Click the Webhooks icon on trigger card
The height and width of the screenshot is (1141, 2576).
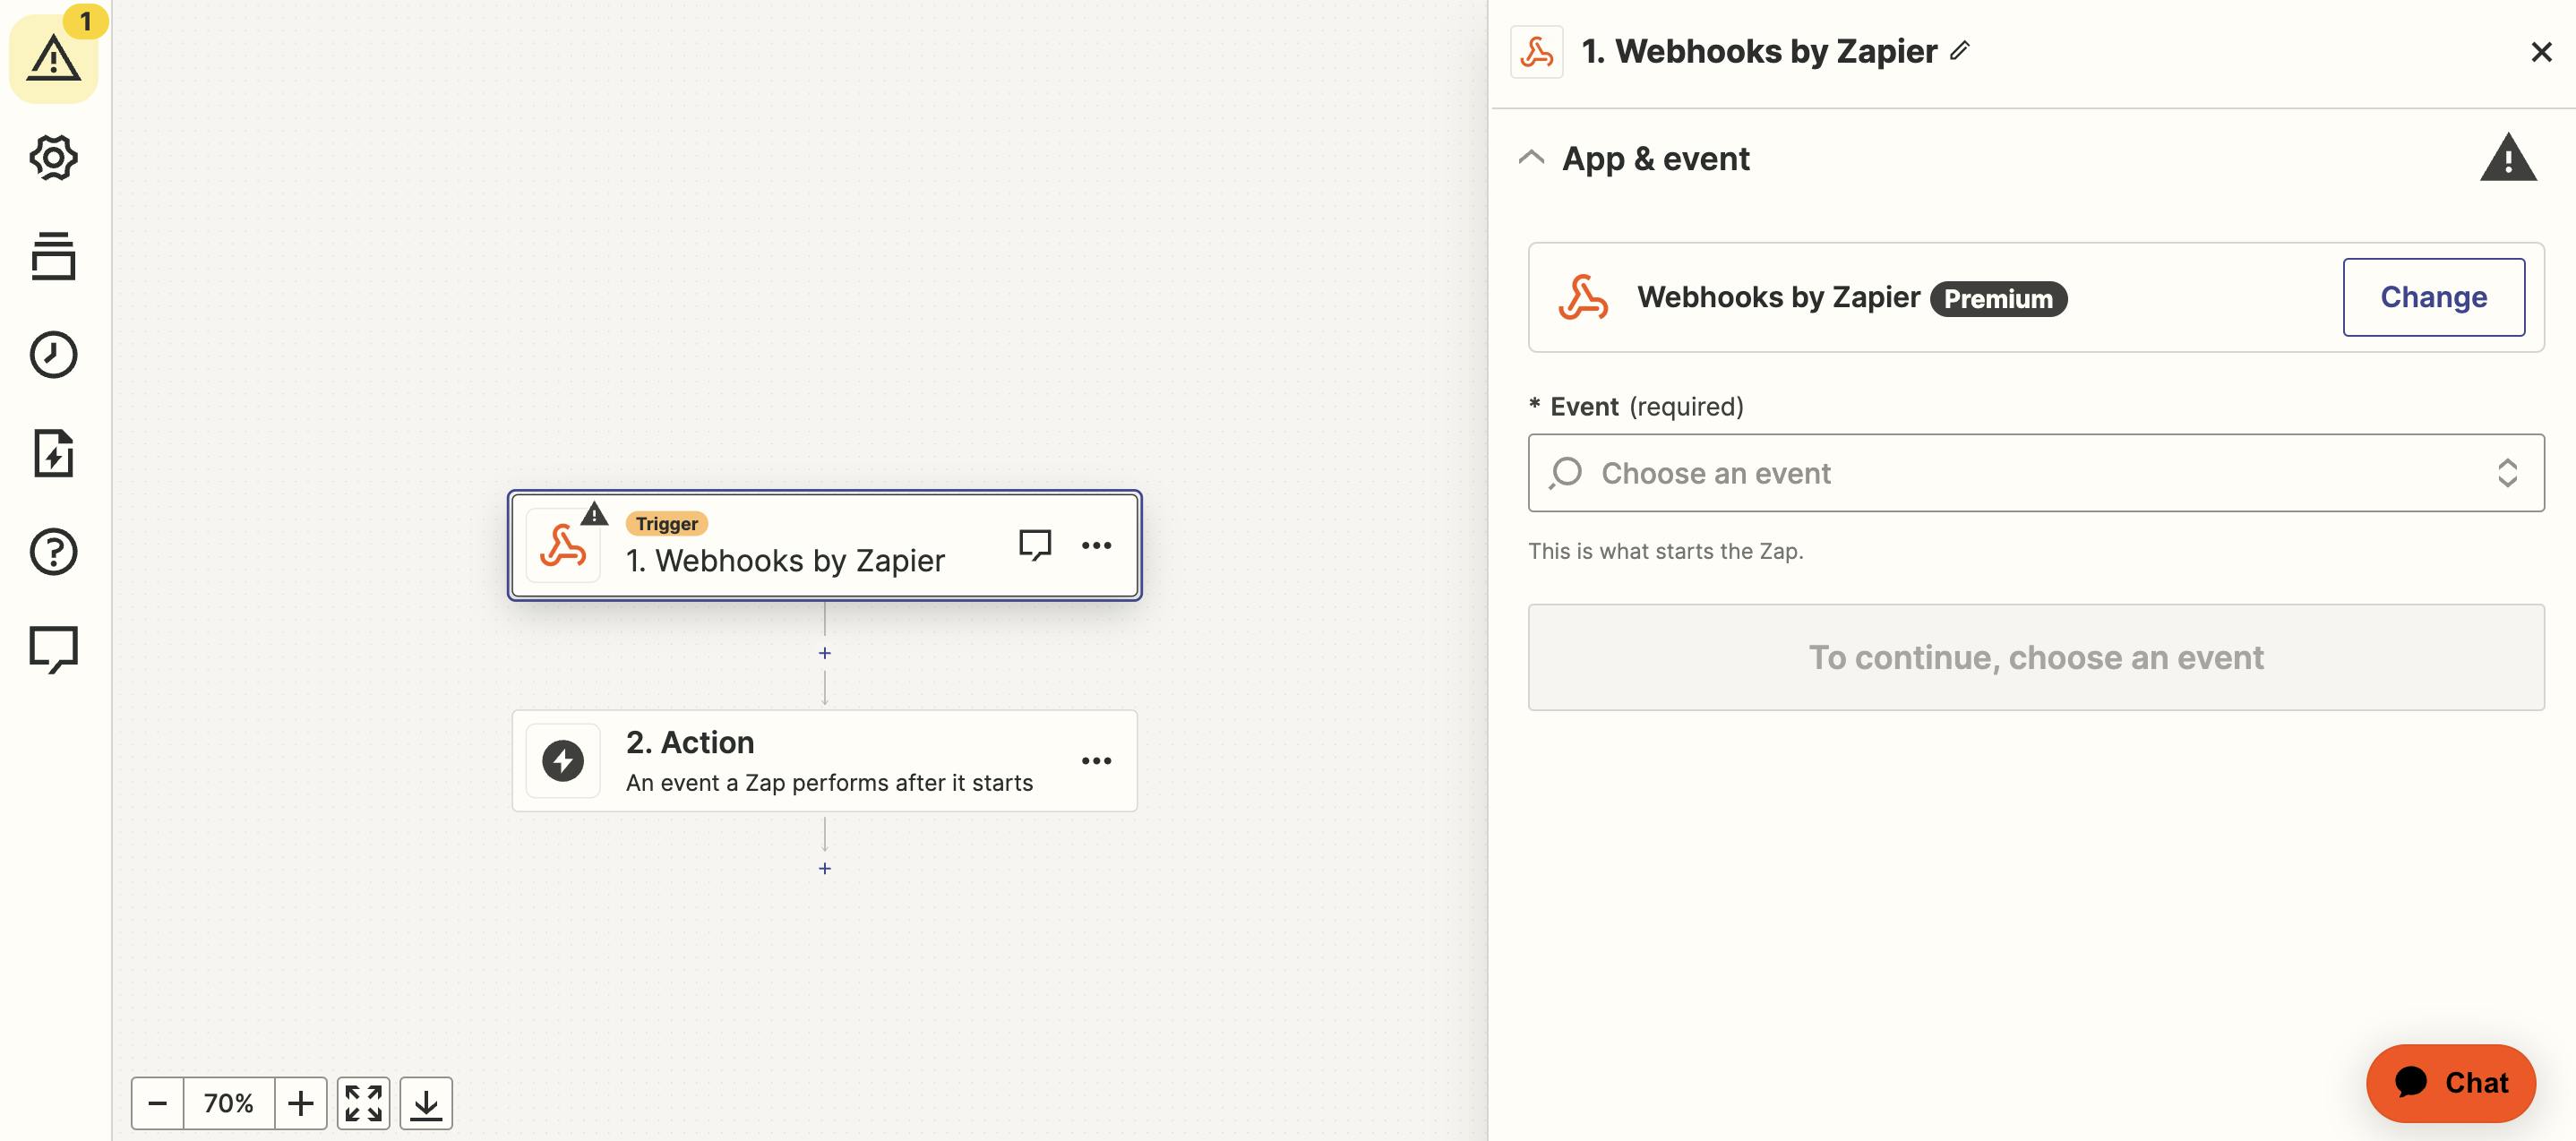(x=563, y=546)
